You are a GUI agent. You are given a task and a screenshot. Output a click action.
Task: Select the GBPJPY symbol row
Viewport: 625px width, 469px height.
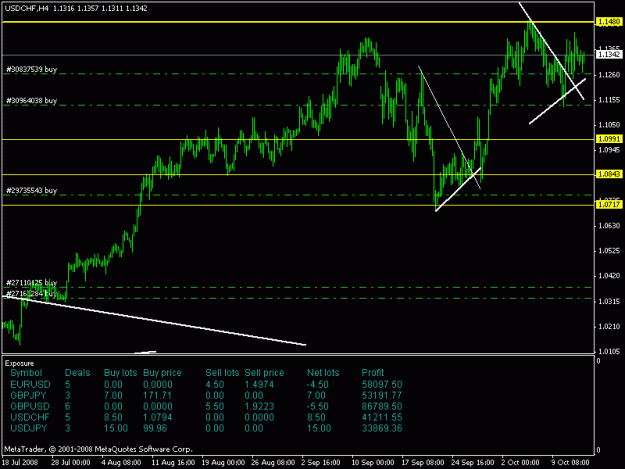pos(206,396)
